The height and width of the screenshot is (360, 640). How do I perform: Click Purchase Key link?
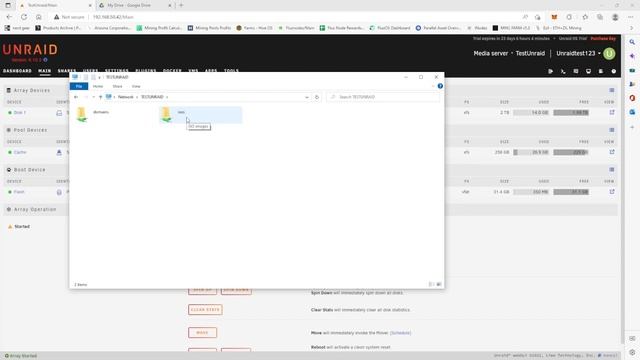(603, 38)
